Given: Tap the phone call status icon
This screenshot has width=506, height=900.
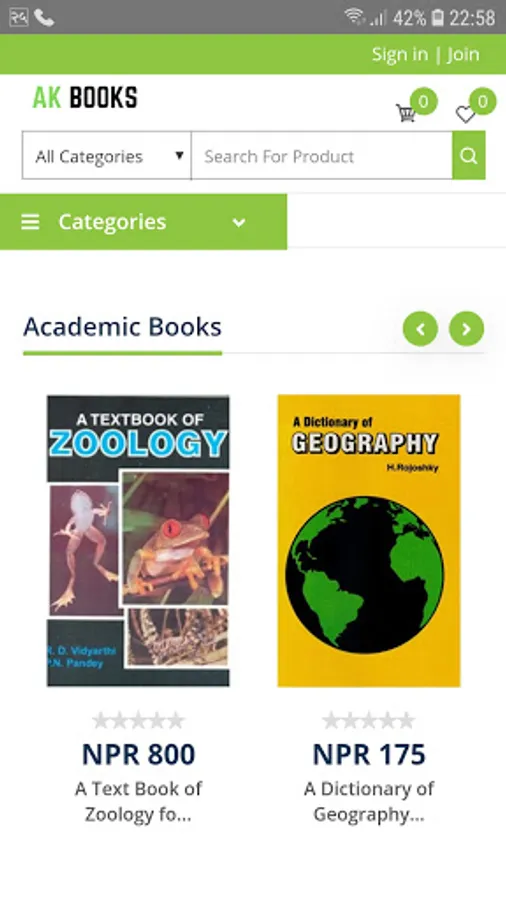Looking at the screenshot, I should [44, 18].
